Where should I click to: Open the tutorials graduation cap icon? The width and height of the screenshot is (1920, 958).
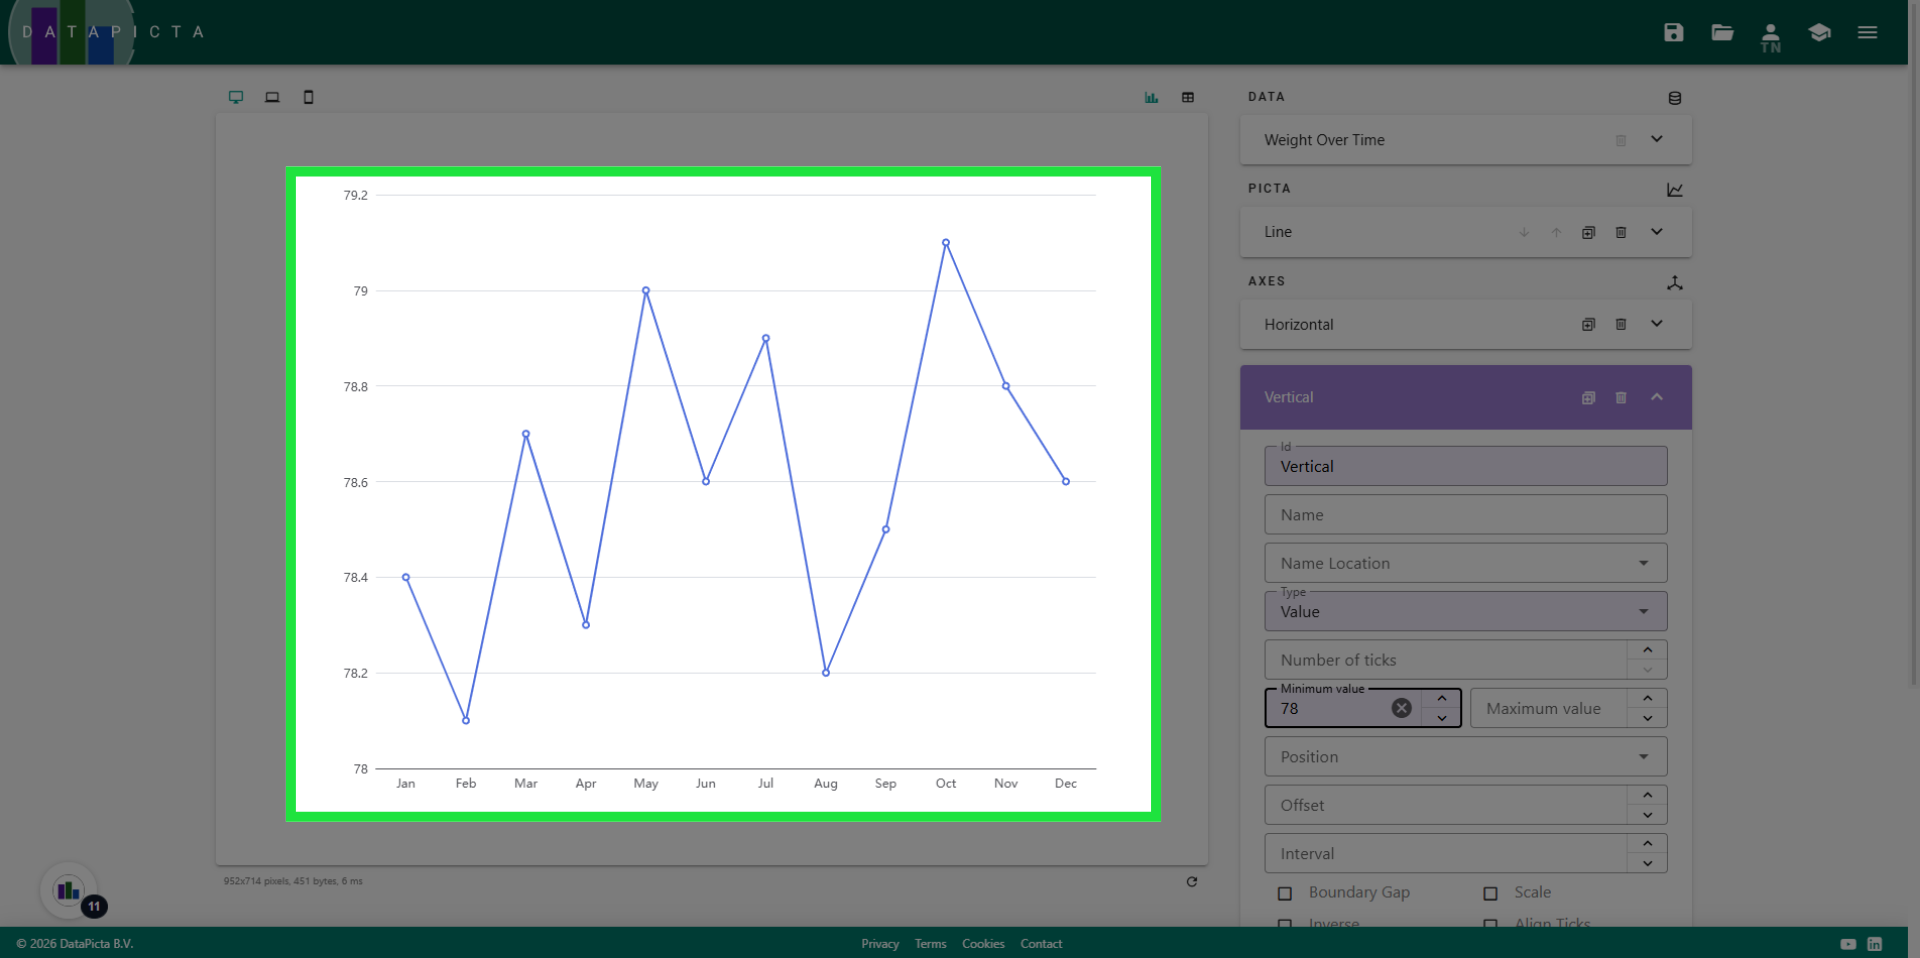1819,32
